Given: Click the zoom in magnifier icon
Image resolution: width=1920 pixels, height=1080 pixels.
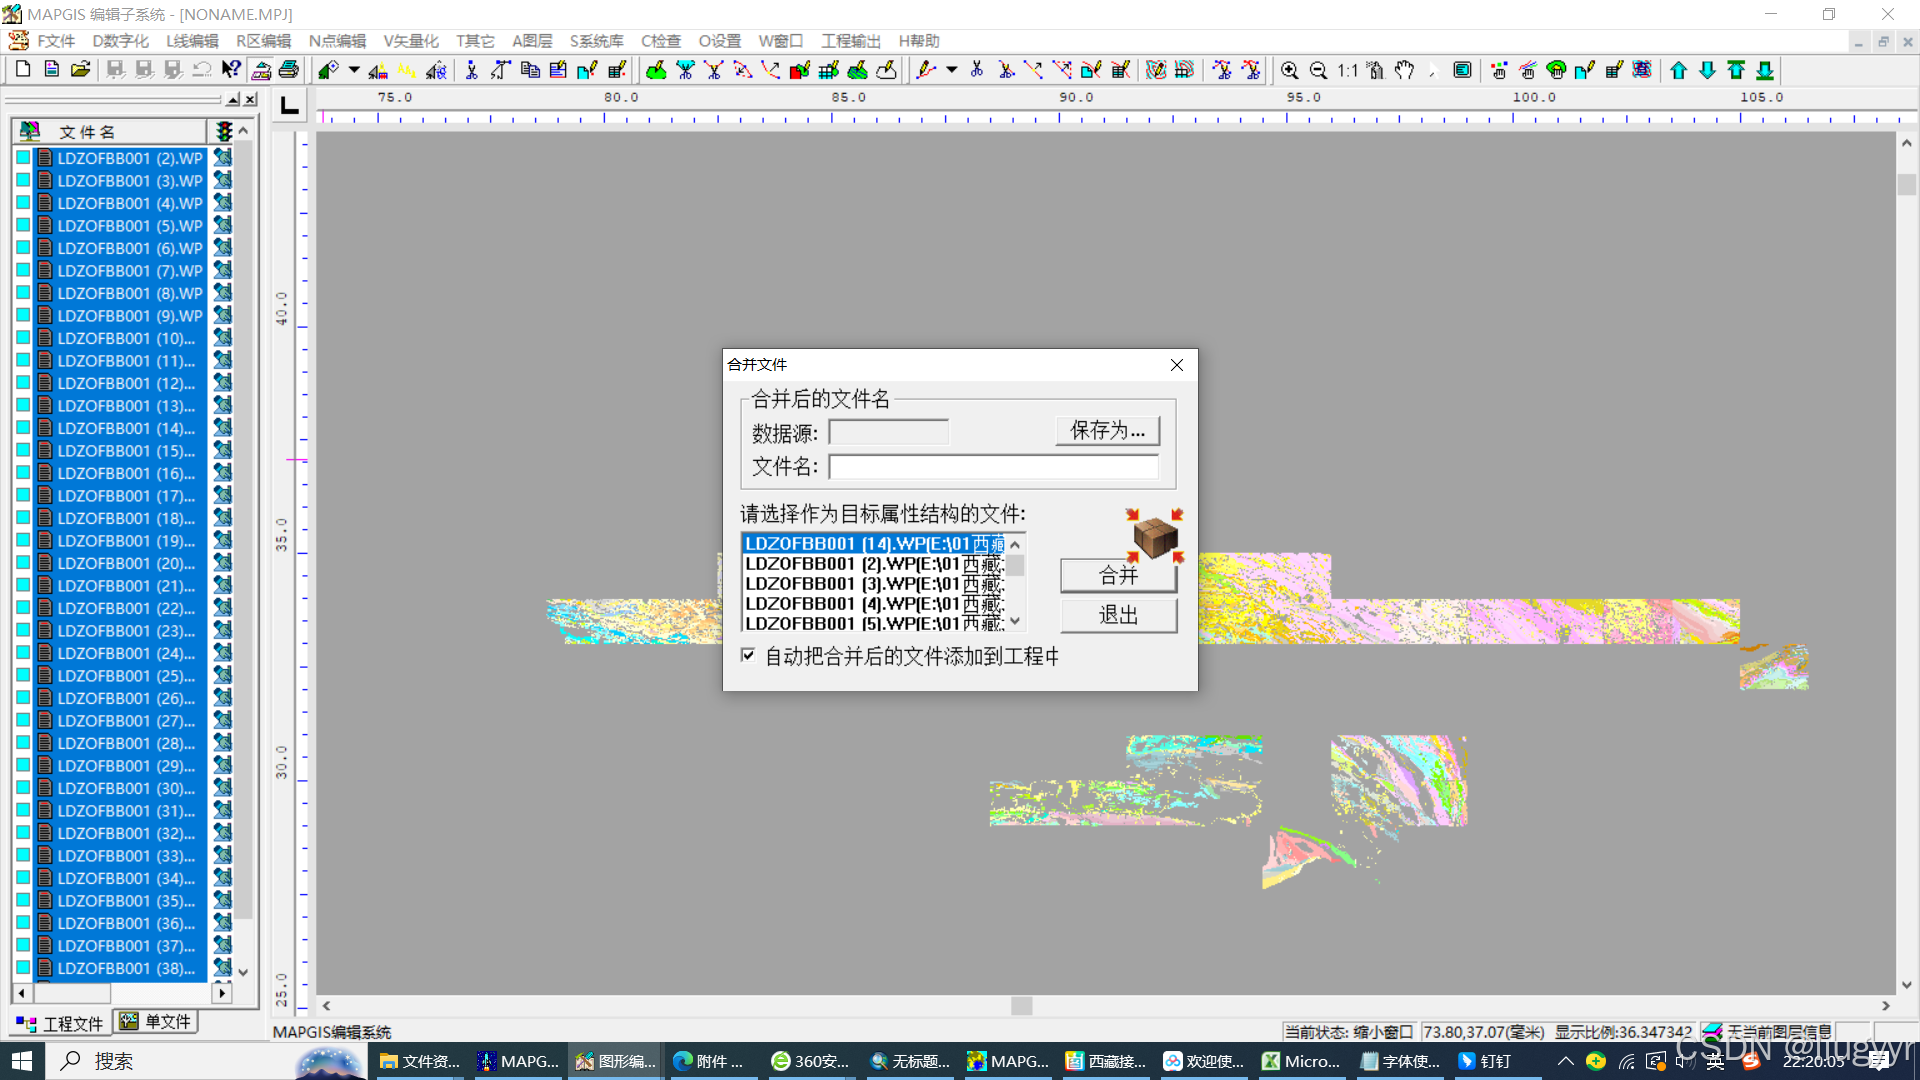Looking at the screenshot, I should pos(1290,70).
